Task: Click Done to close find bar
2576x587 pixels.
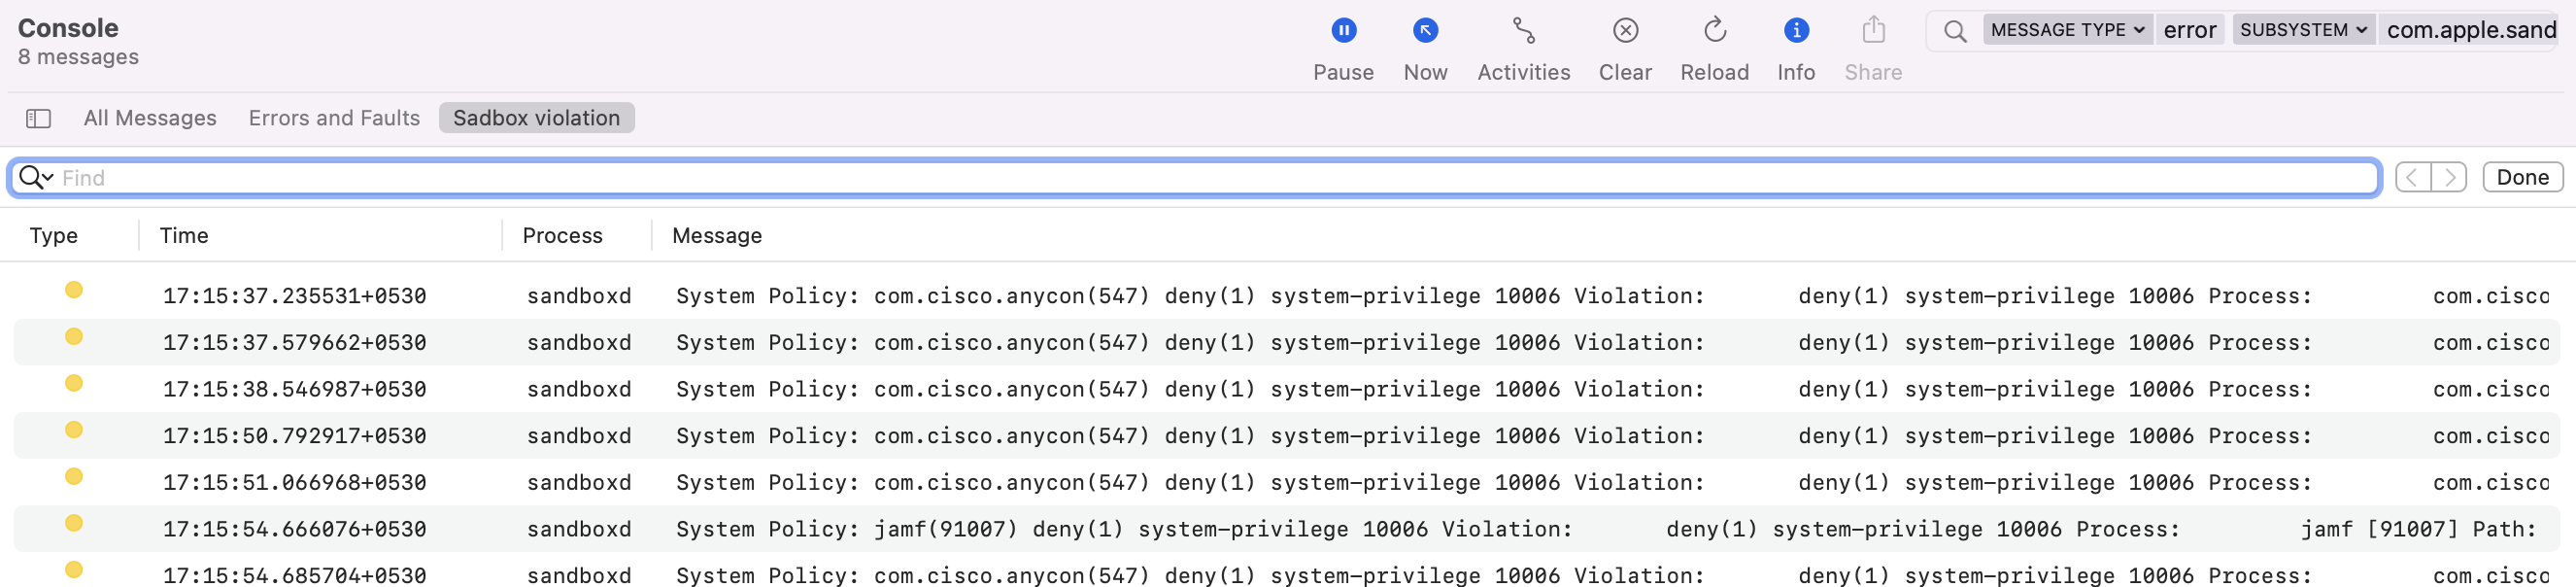Action: tap(2521, 178)
